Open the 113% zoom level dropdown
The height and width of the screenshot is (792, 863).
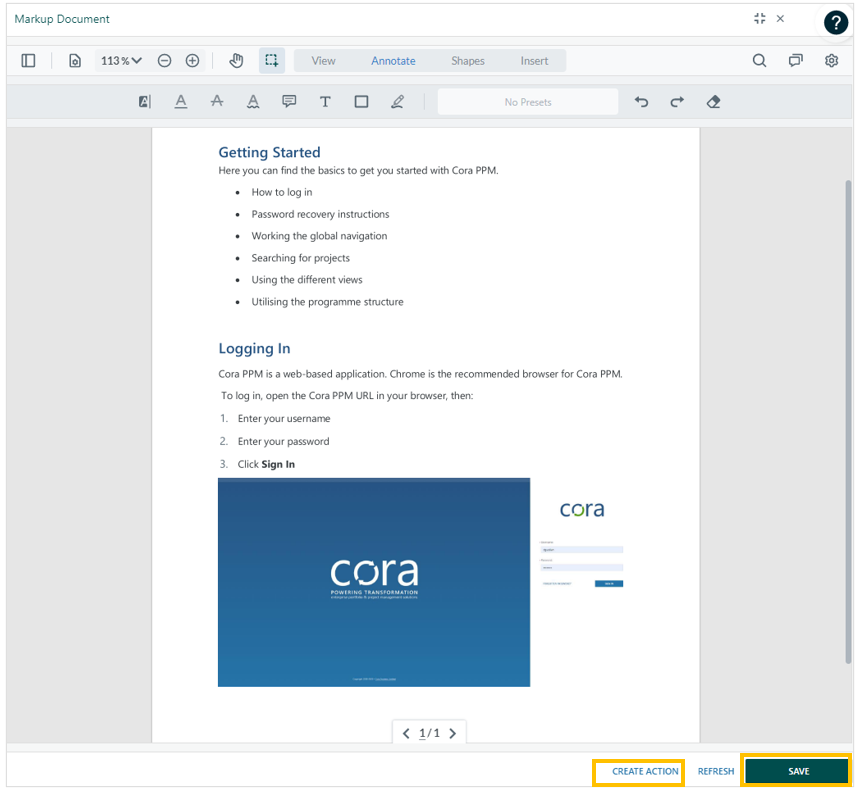click(x=121, y=61)
